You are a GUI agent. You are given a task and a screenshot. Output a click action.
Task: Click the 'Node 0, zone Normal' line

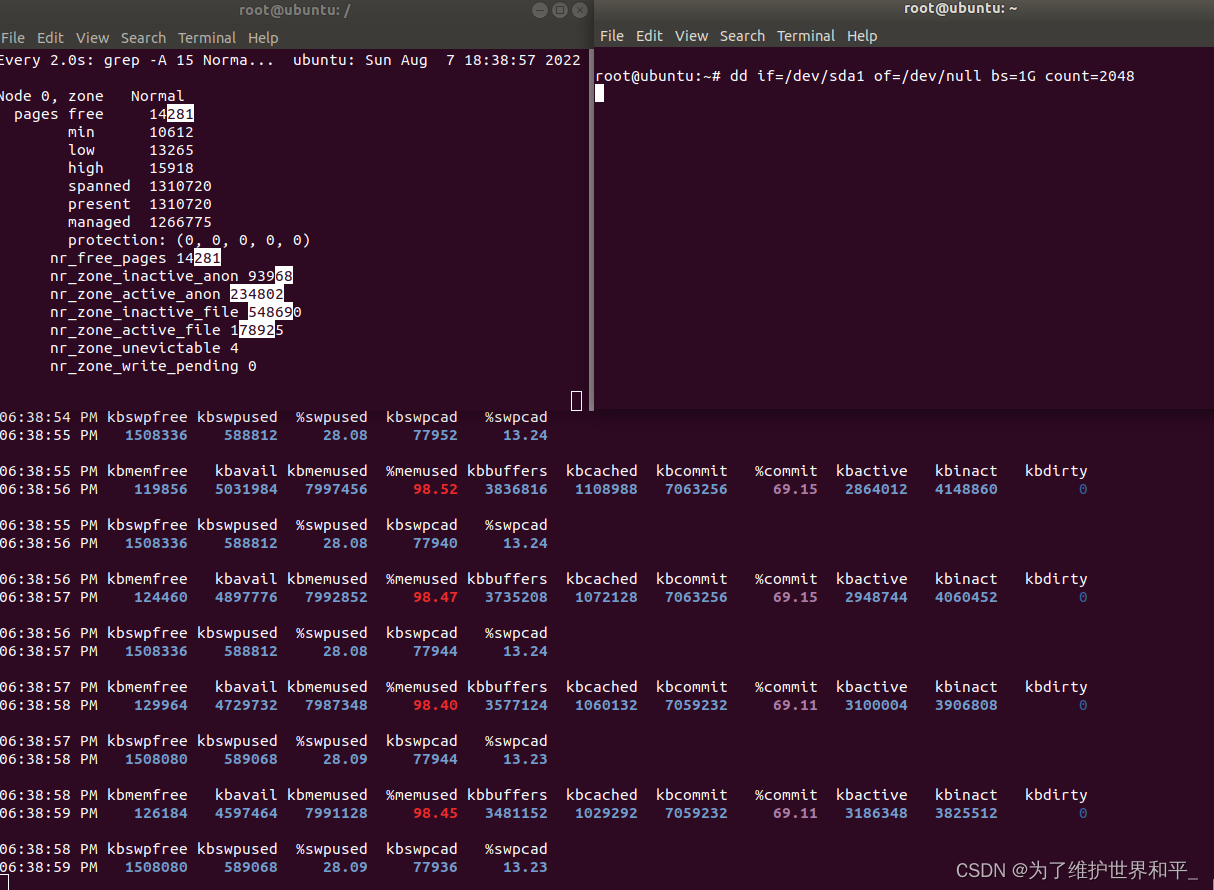click(x=92, y=96)
